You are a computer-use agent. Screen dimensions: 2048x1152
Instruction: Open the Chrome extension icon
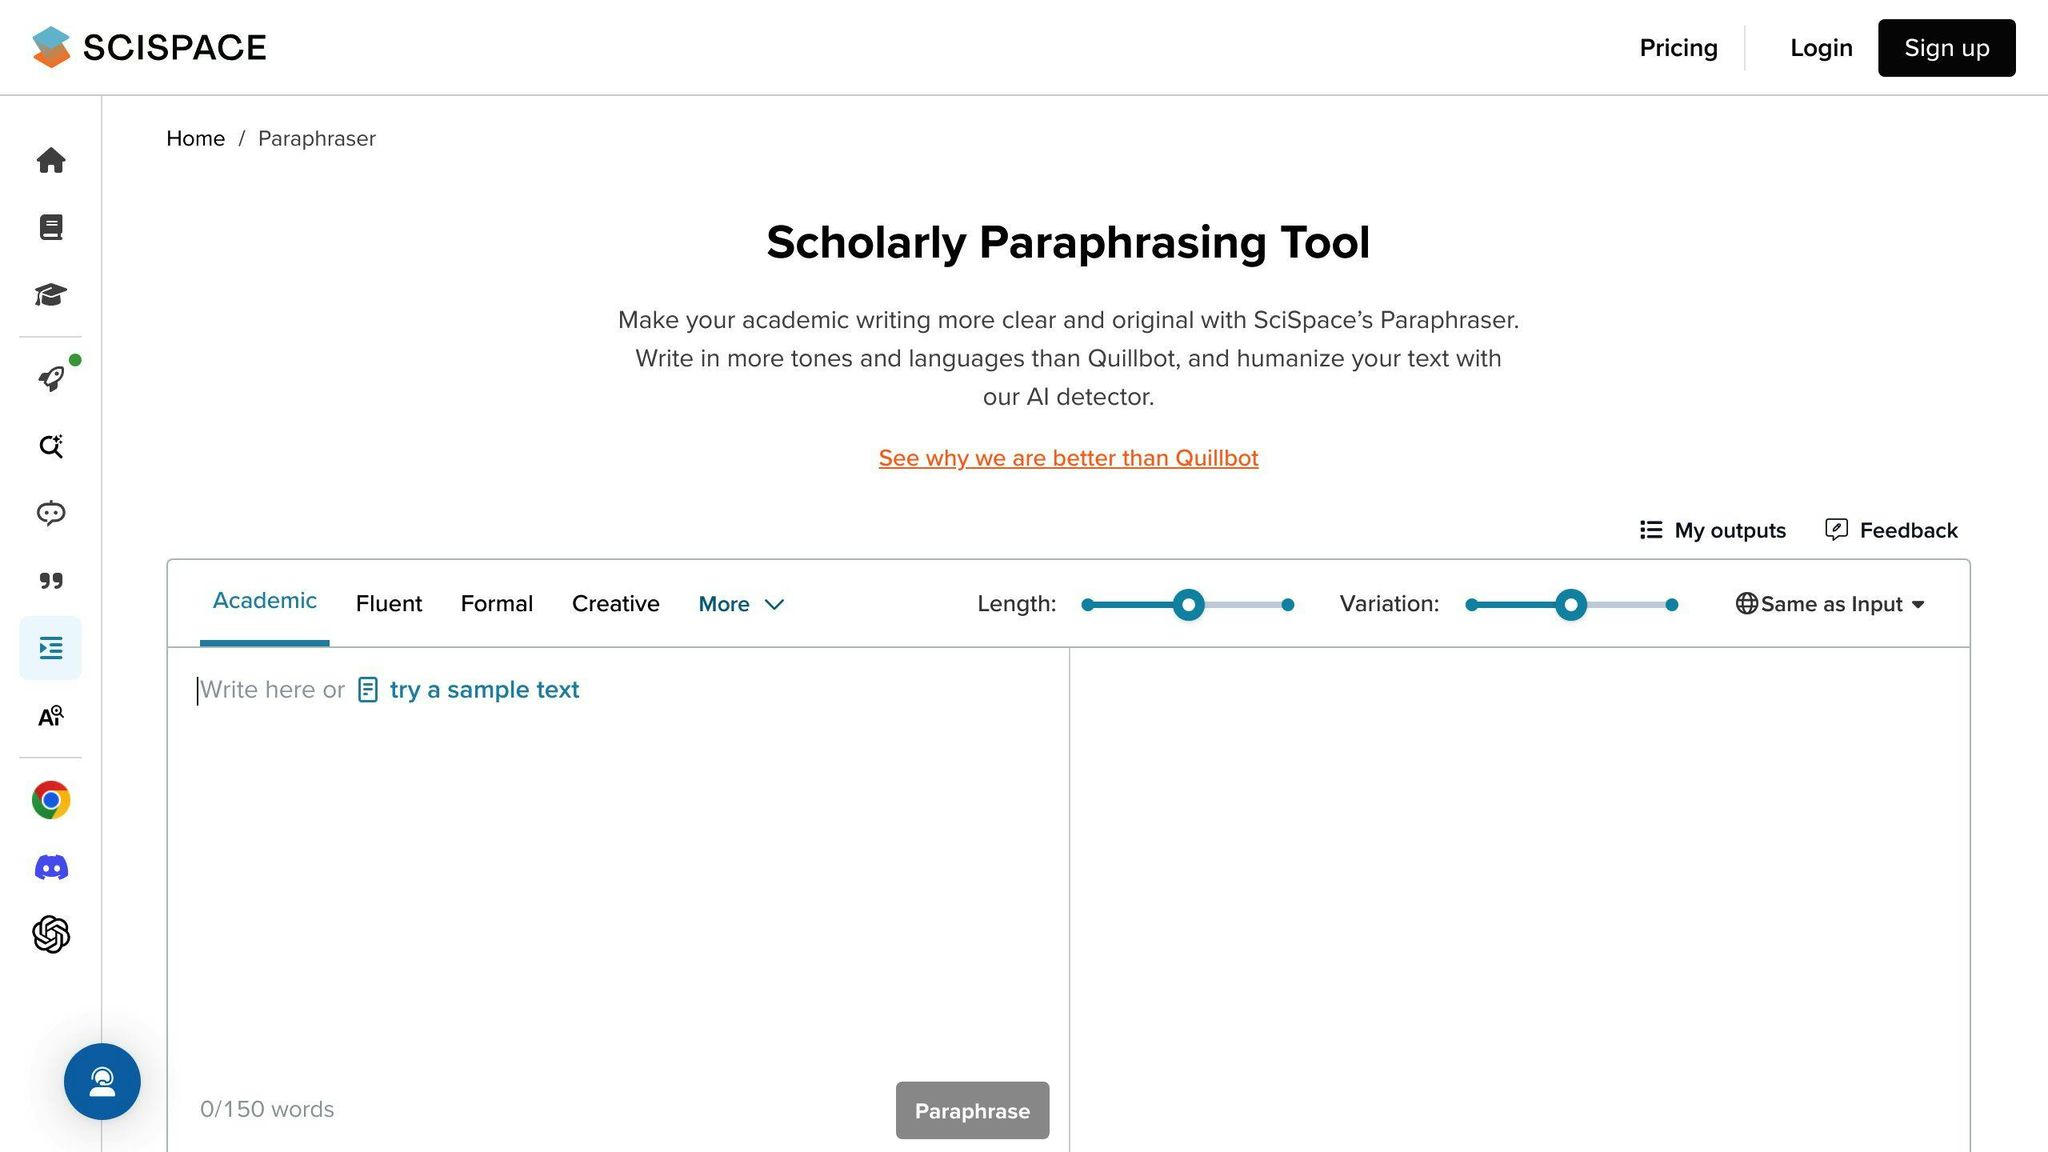point(50,799)
